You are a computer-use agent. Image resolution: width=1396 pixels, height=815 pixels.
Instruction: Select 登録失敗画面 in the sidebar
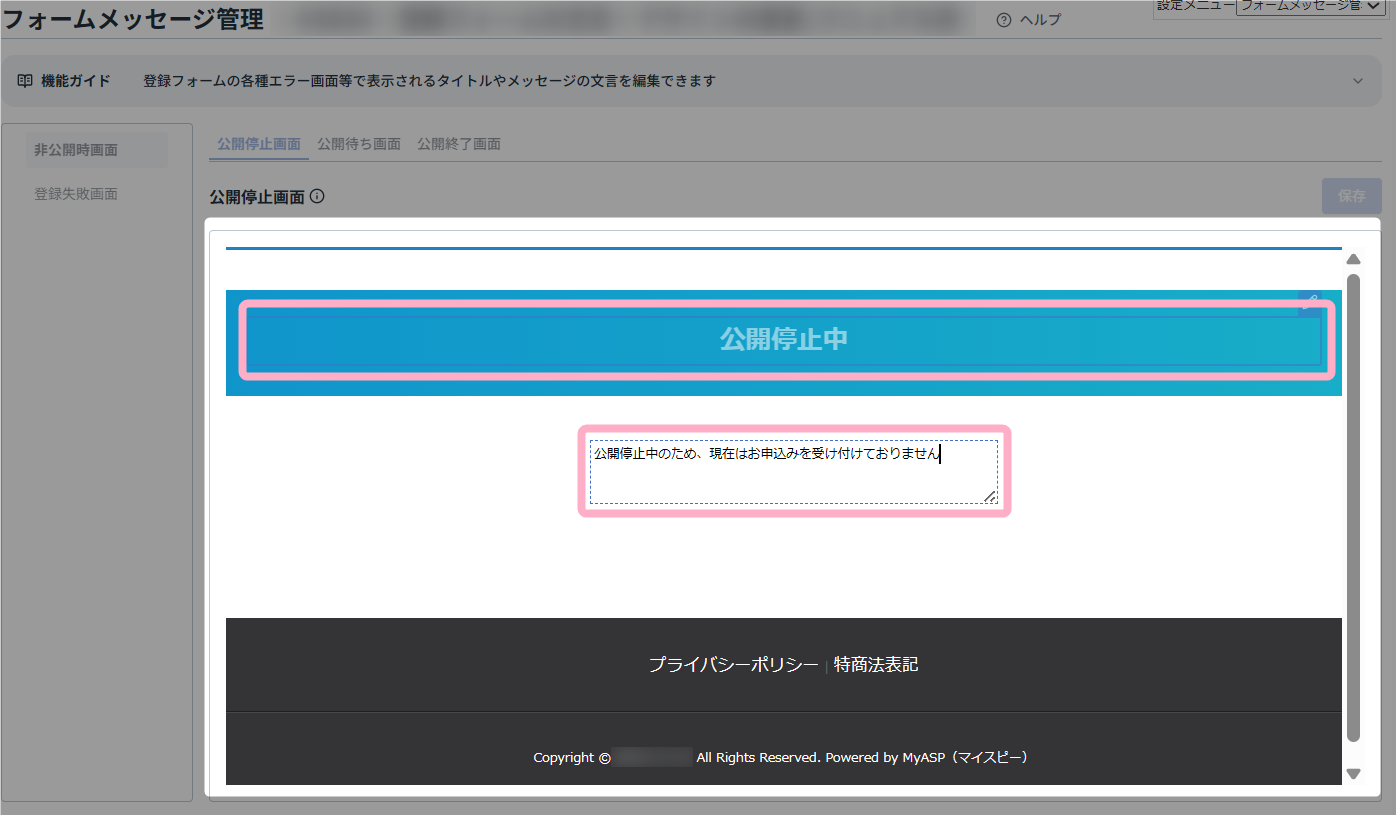coord(76,194)
